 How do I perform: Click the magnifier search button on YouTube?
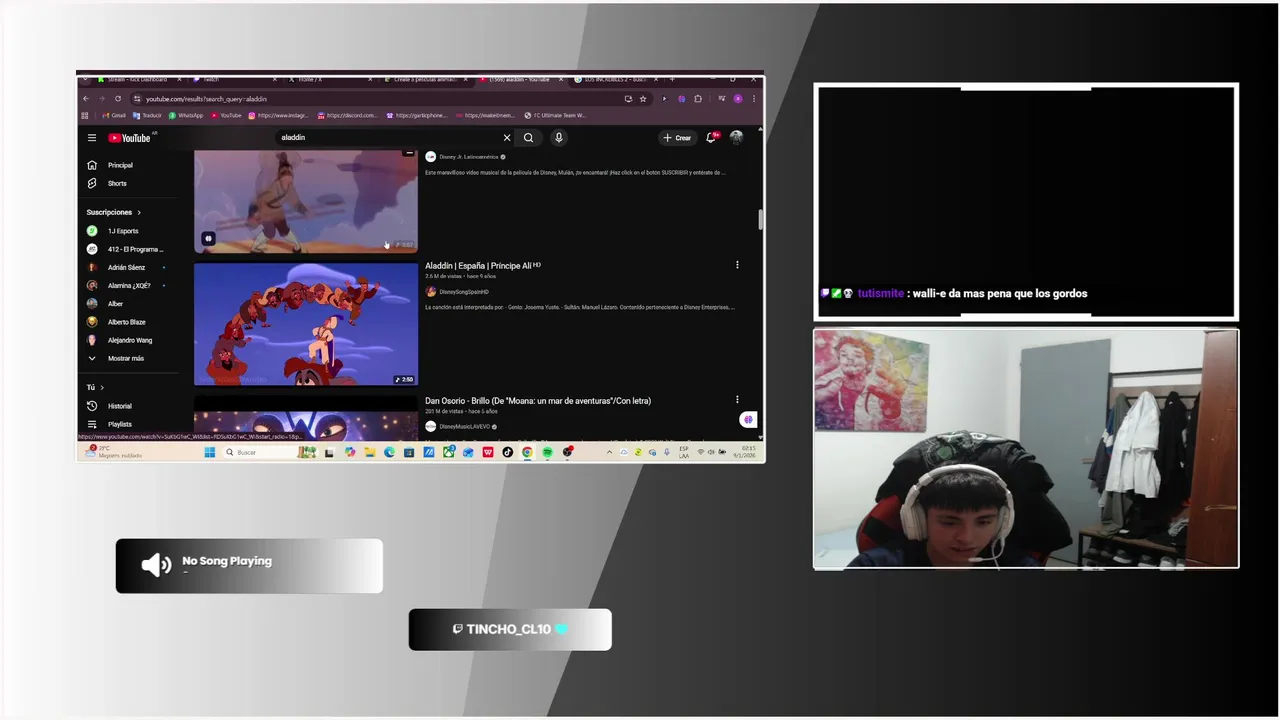pos(528,138)
